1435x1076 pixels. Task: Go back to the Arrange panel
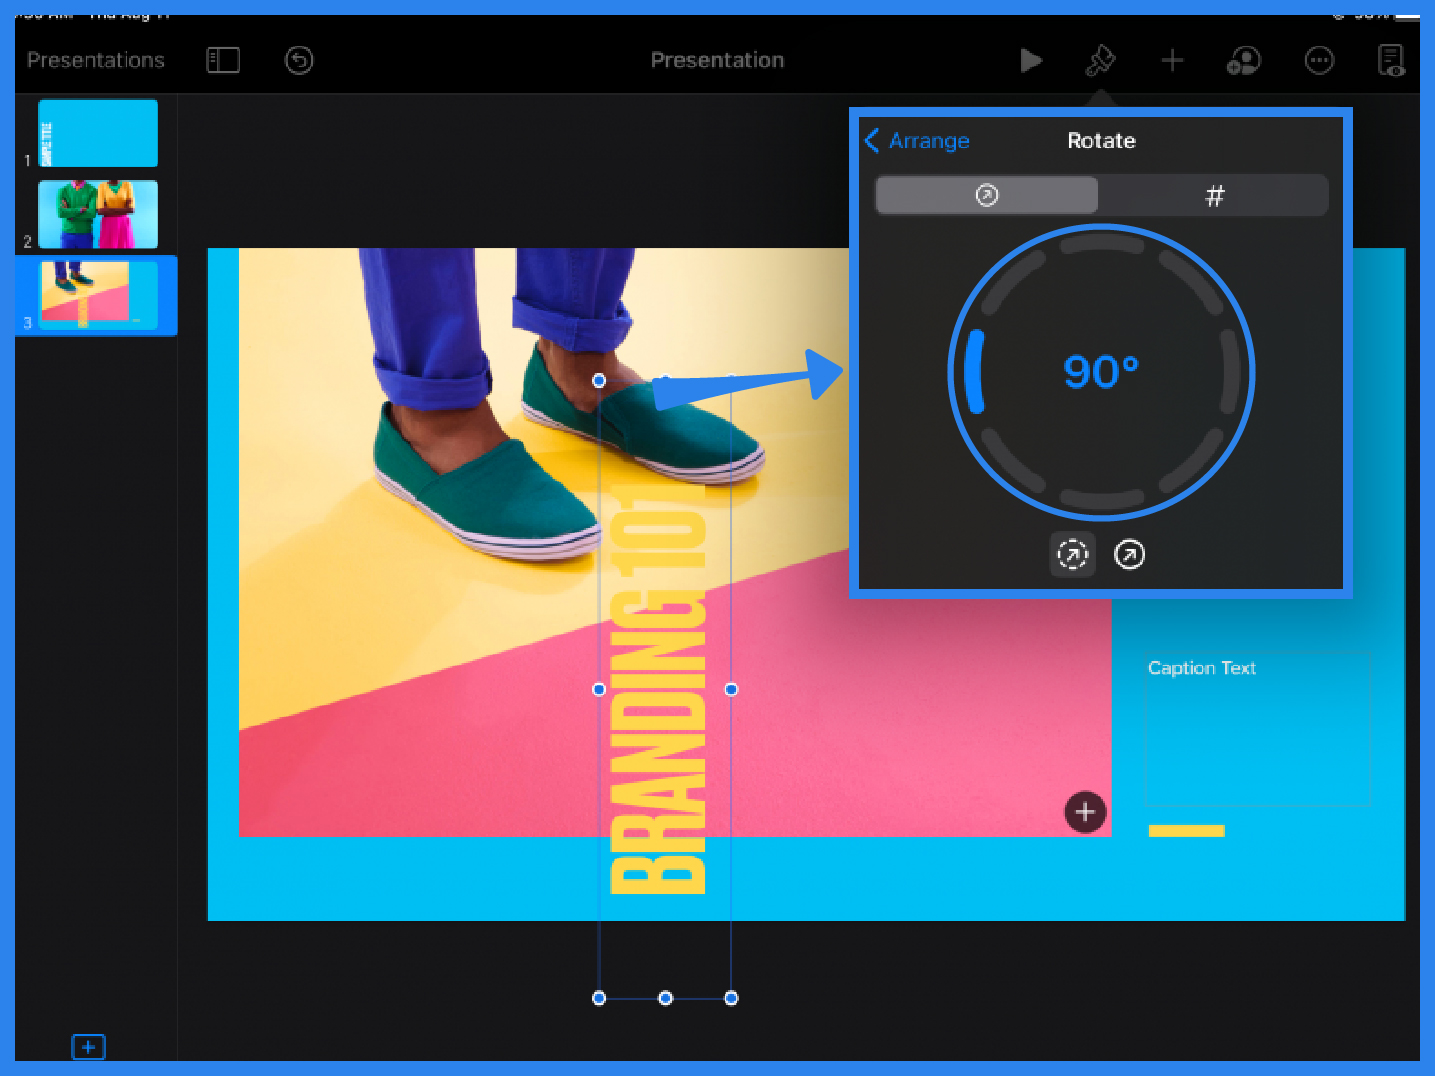point(917,141)
